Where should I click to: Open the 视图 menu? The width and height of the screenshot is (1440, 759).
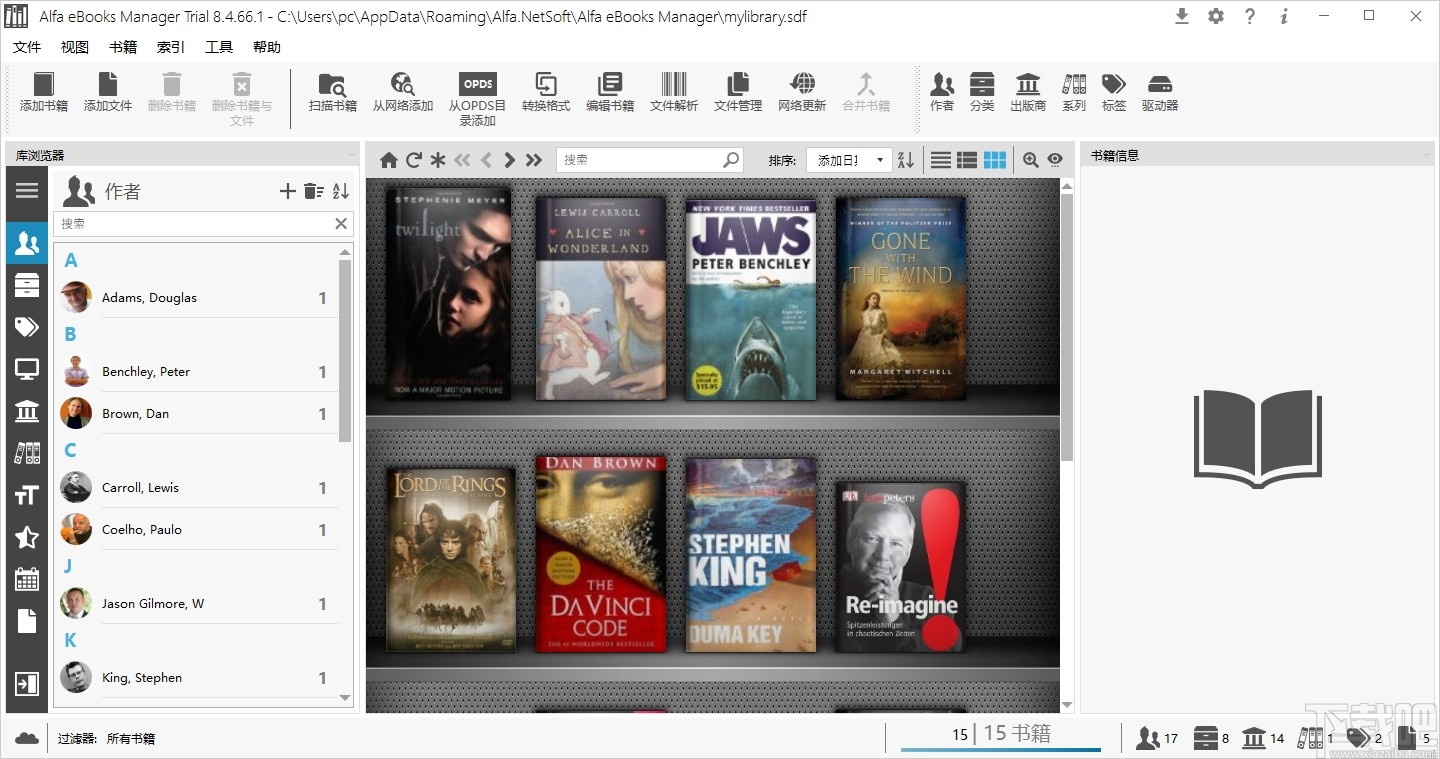point(74,46)
